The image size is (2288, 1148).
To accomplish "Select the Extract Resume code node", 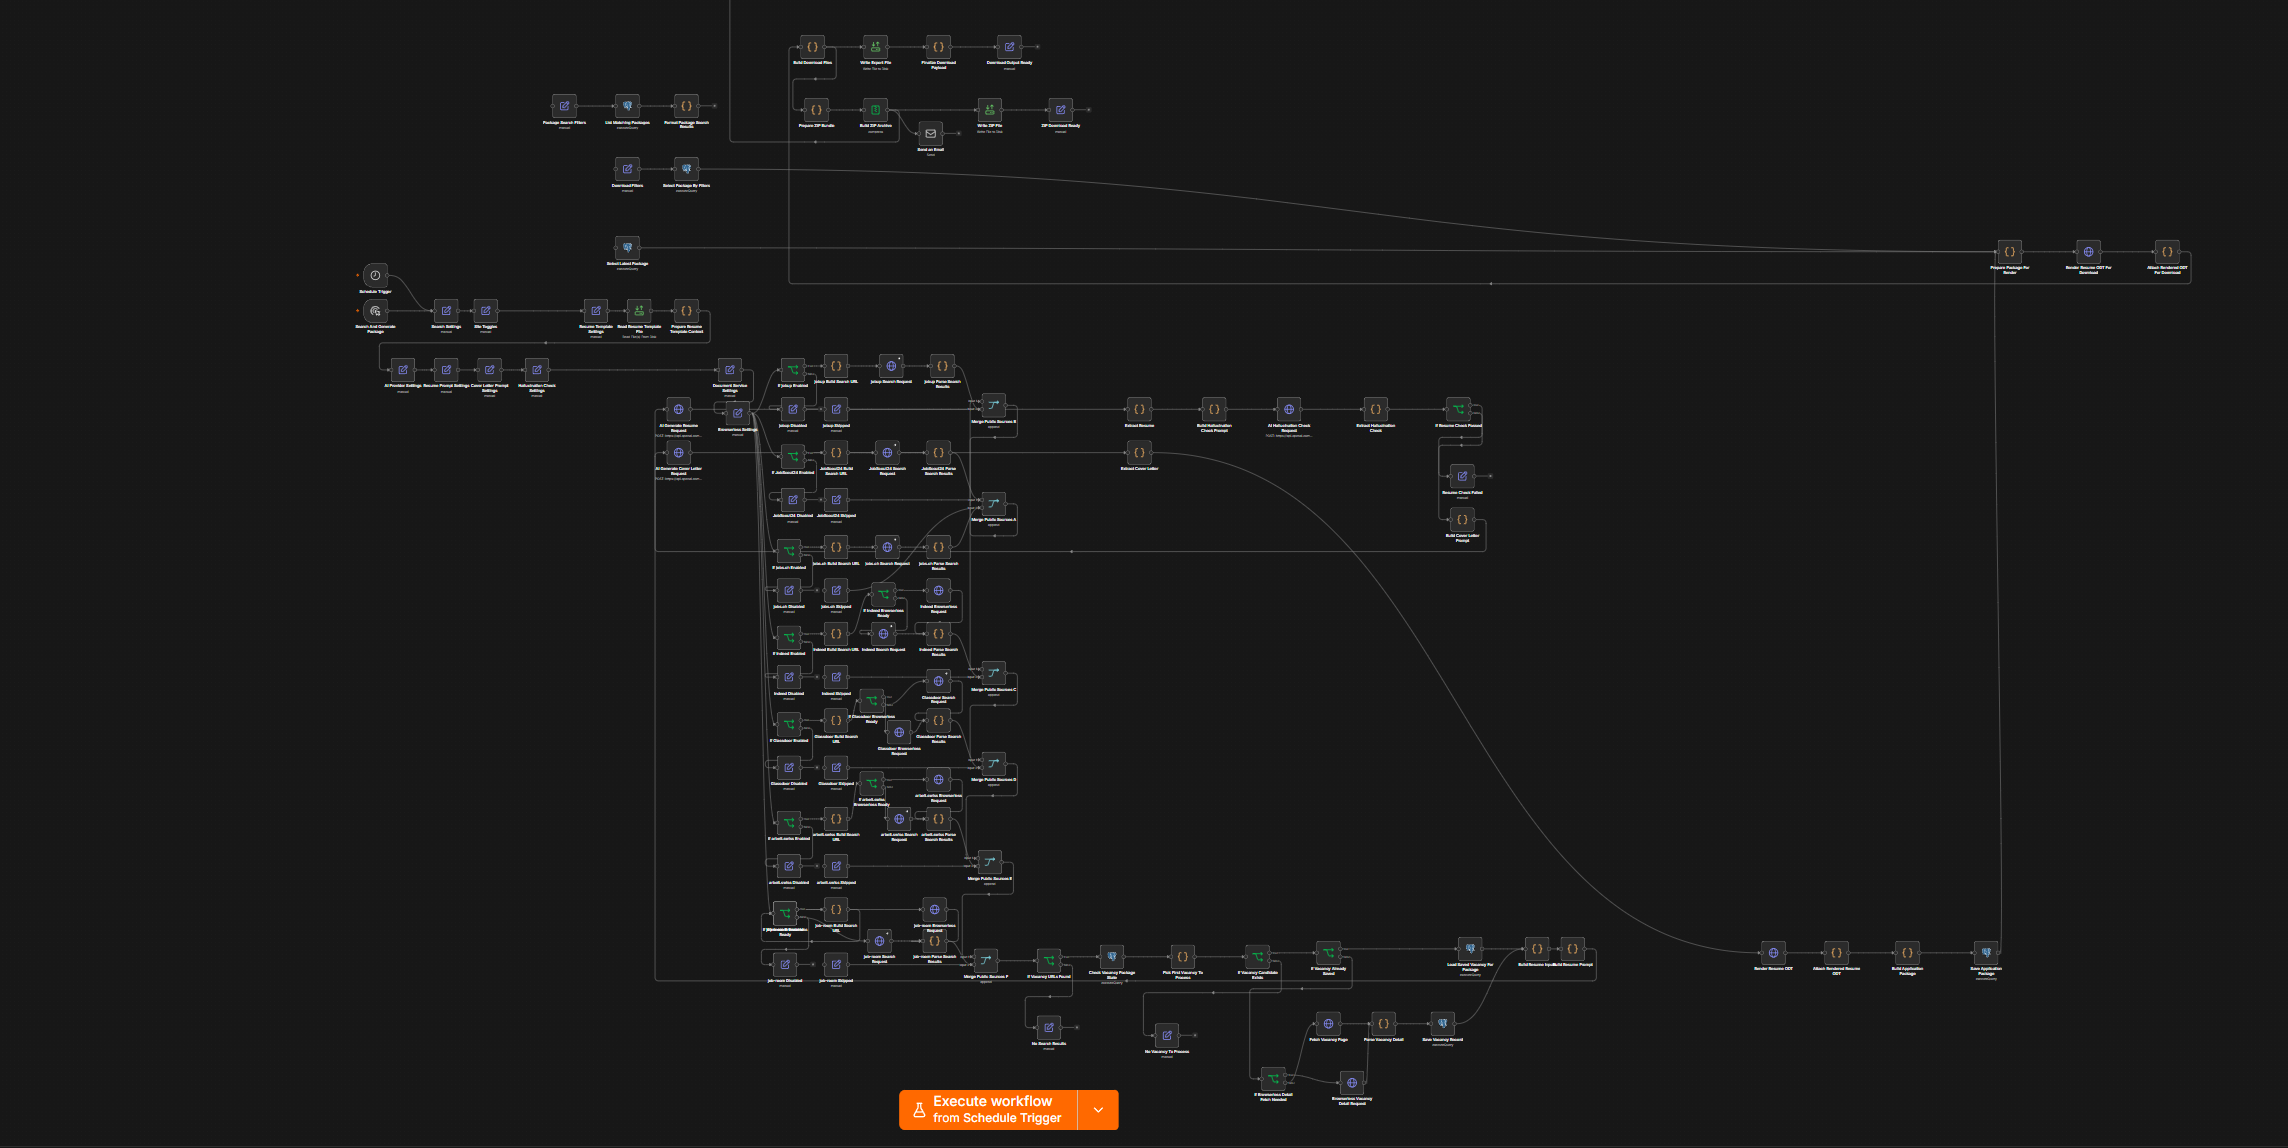I will pos(1139,409).
